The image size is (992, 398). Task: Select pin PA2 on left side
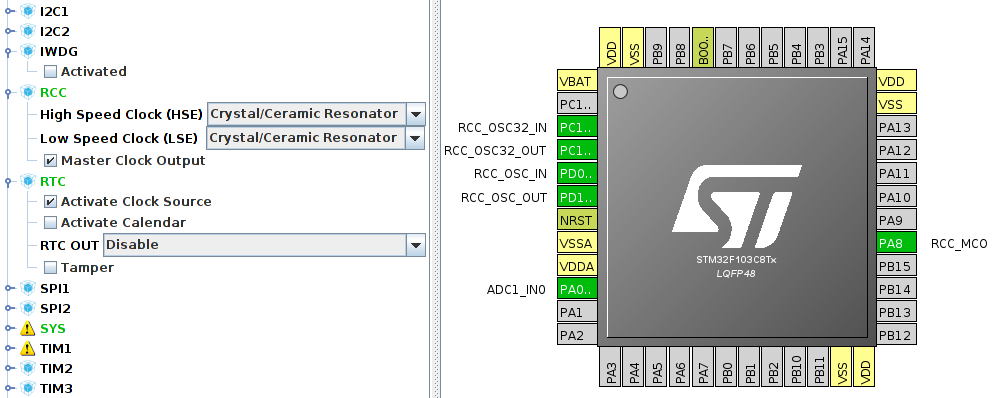coord(577,335)
